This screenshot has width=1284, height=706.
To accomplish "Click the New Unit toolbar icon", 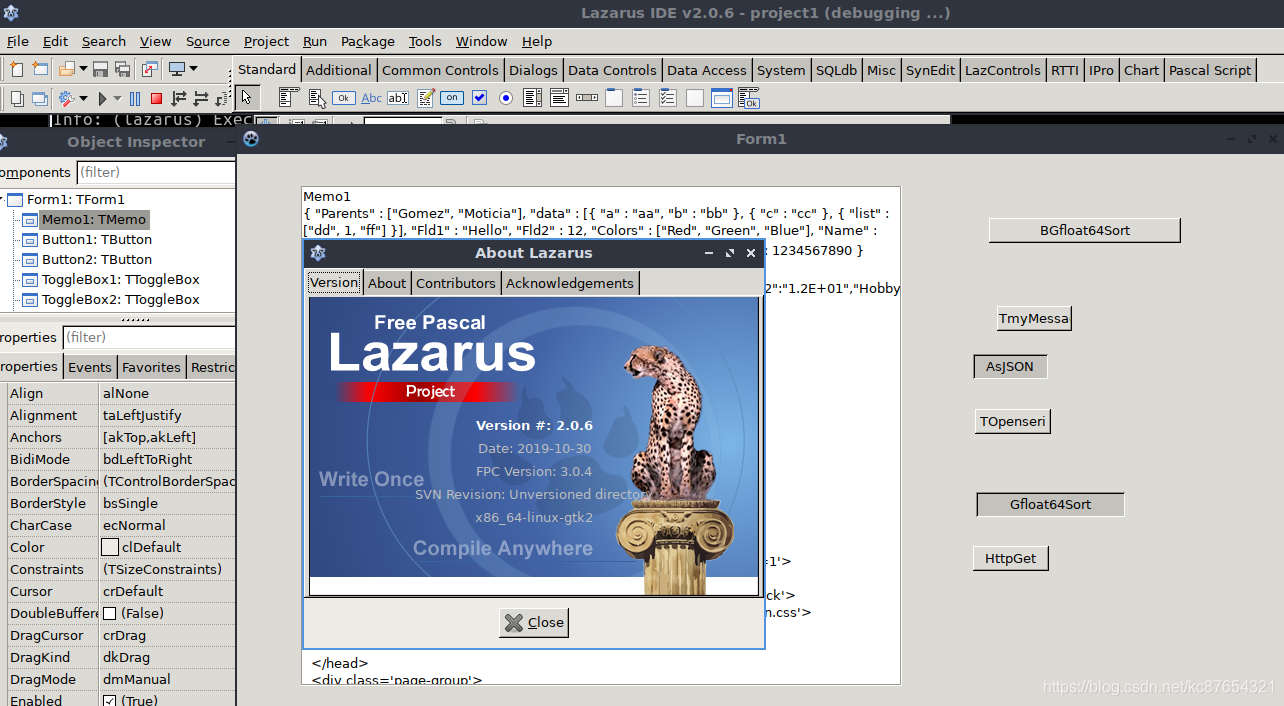I will pos(16,69).
